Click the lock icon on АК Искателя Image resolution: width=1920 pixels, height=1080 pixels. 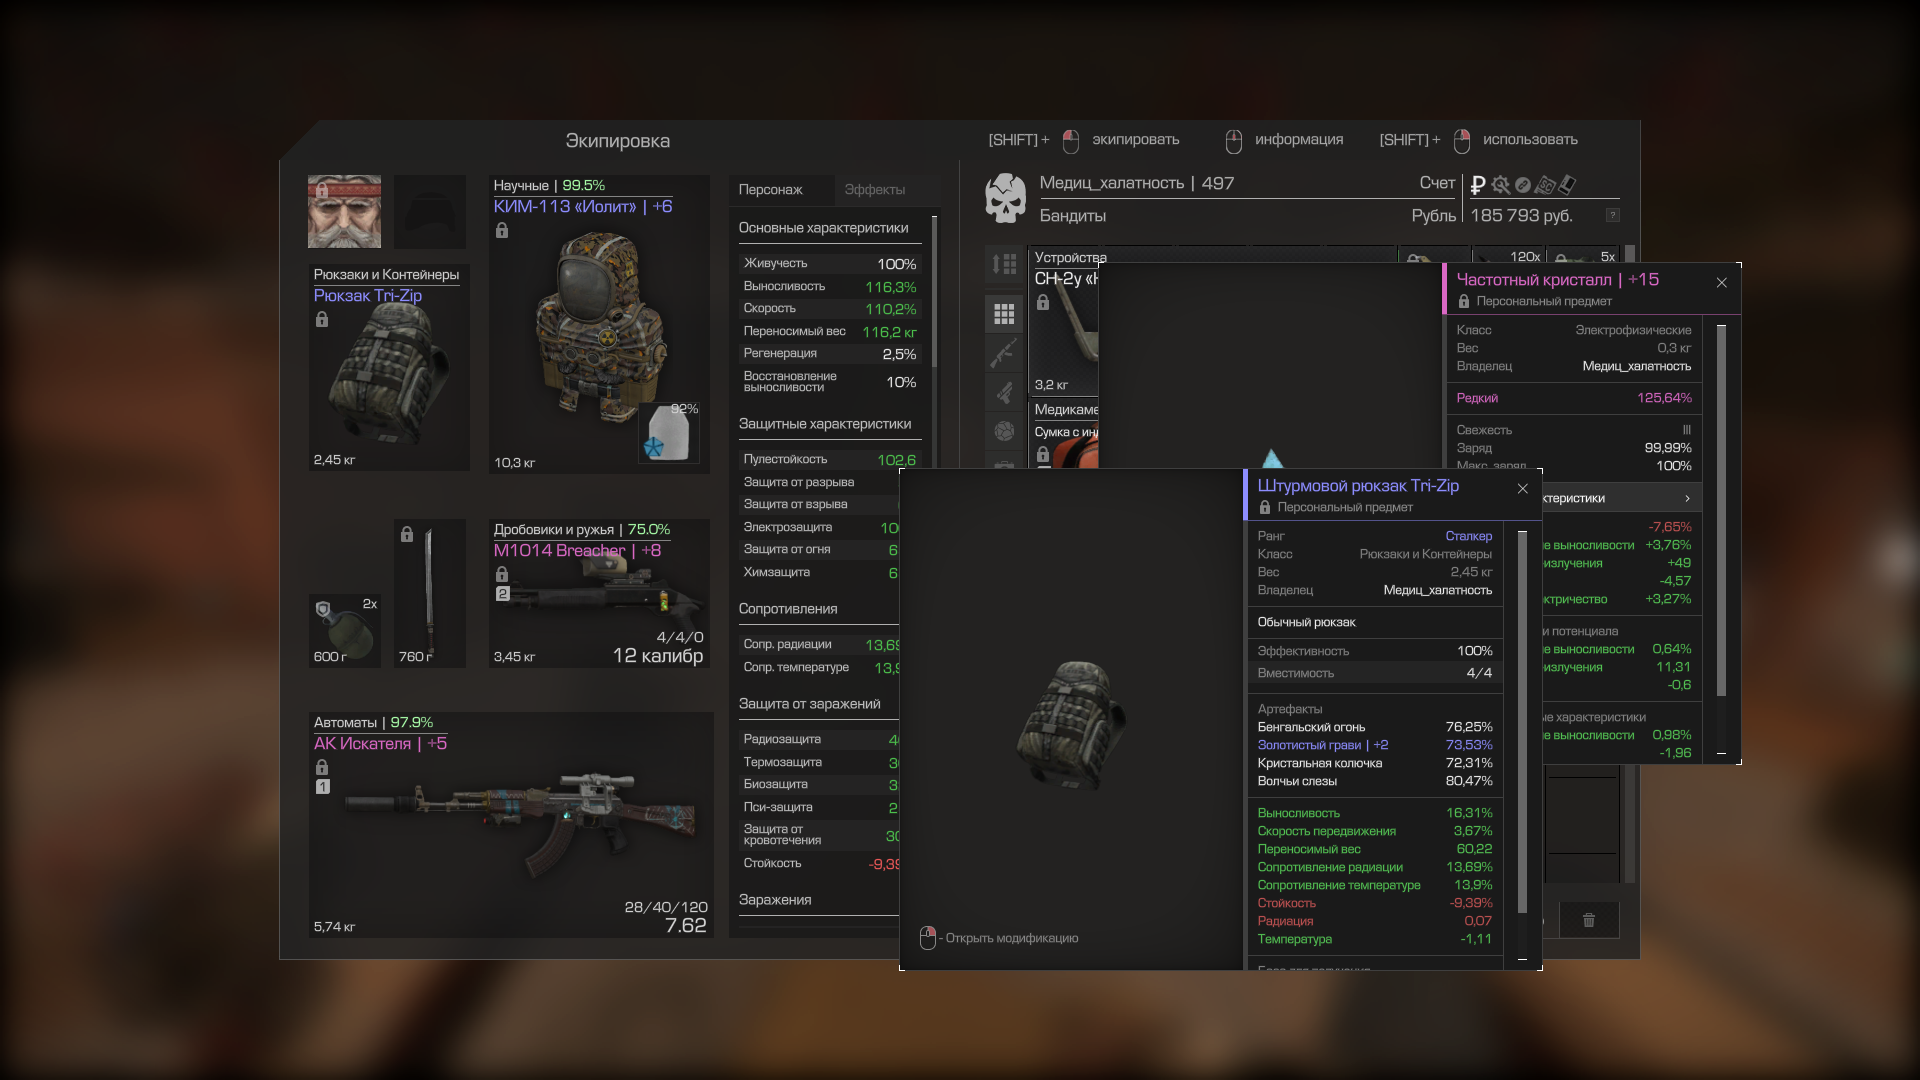[322, 767]
